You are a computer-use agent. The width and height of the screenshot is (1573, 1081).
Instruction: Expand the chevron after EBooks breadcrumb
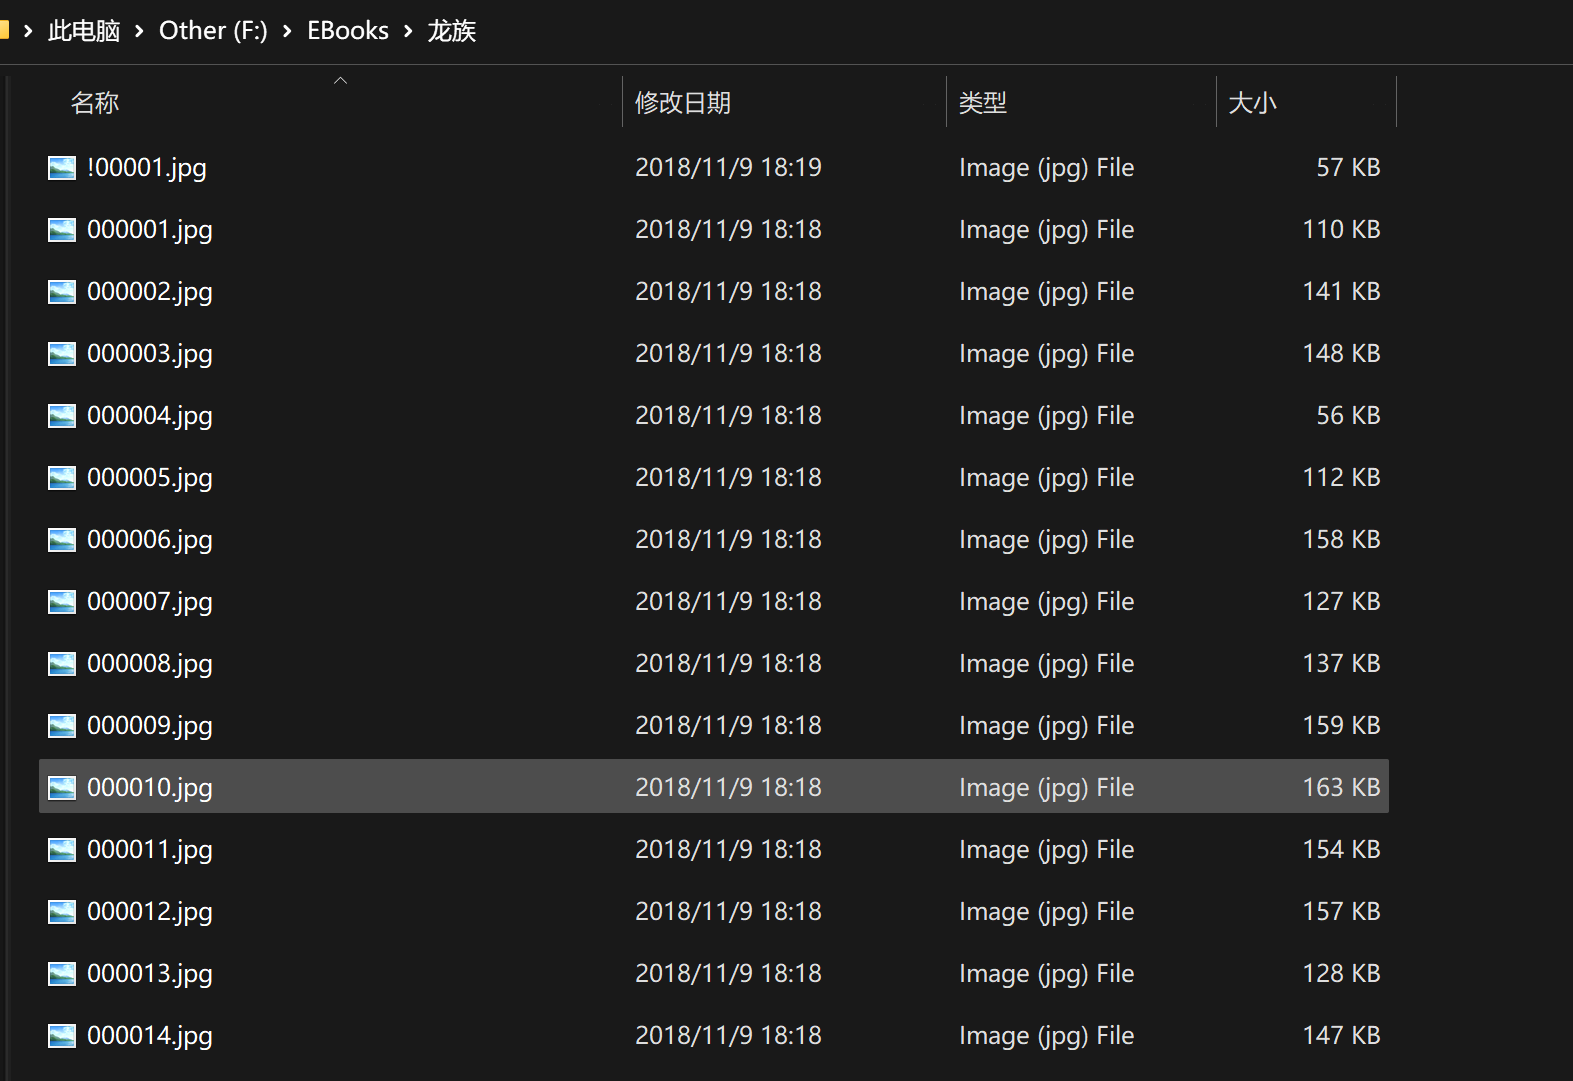pos(408,31)
